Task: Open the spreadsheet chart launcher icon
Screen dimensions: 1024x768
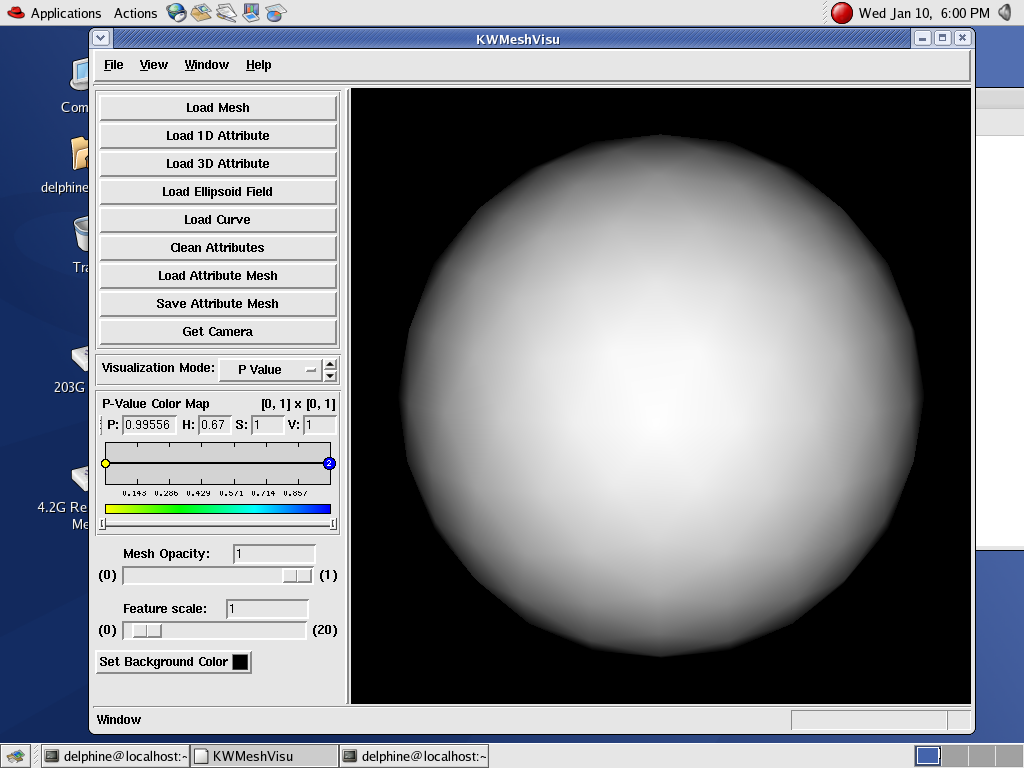Action: click(x=276, y=13)
